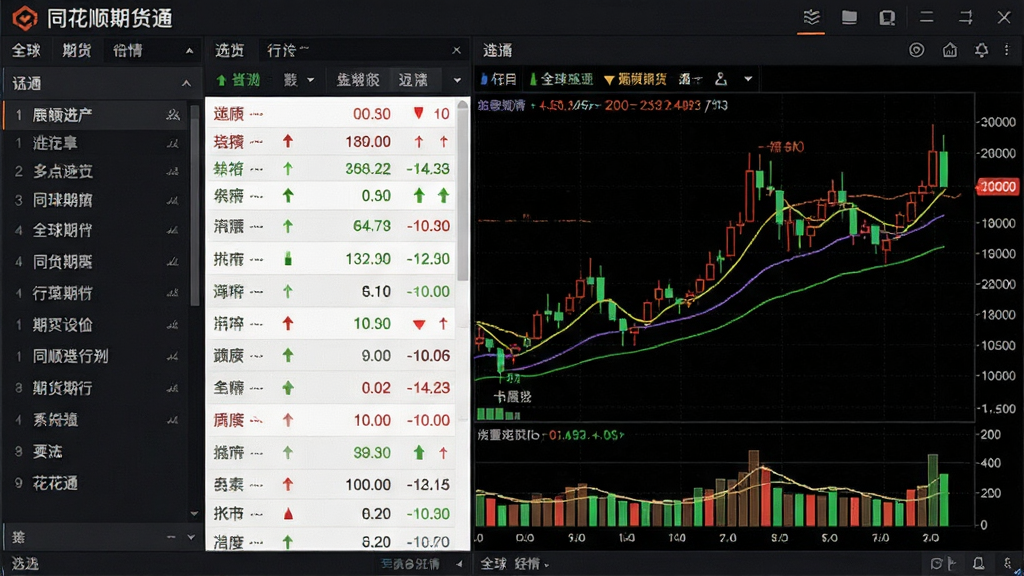Switch to the 选货 tab in middle panel
Image resolution: width=1024 pixels, height=576 pixels.
pyautogui.click(x=229, y=50)
